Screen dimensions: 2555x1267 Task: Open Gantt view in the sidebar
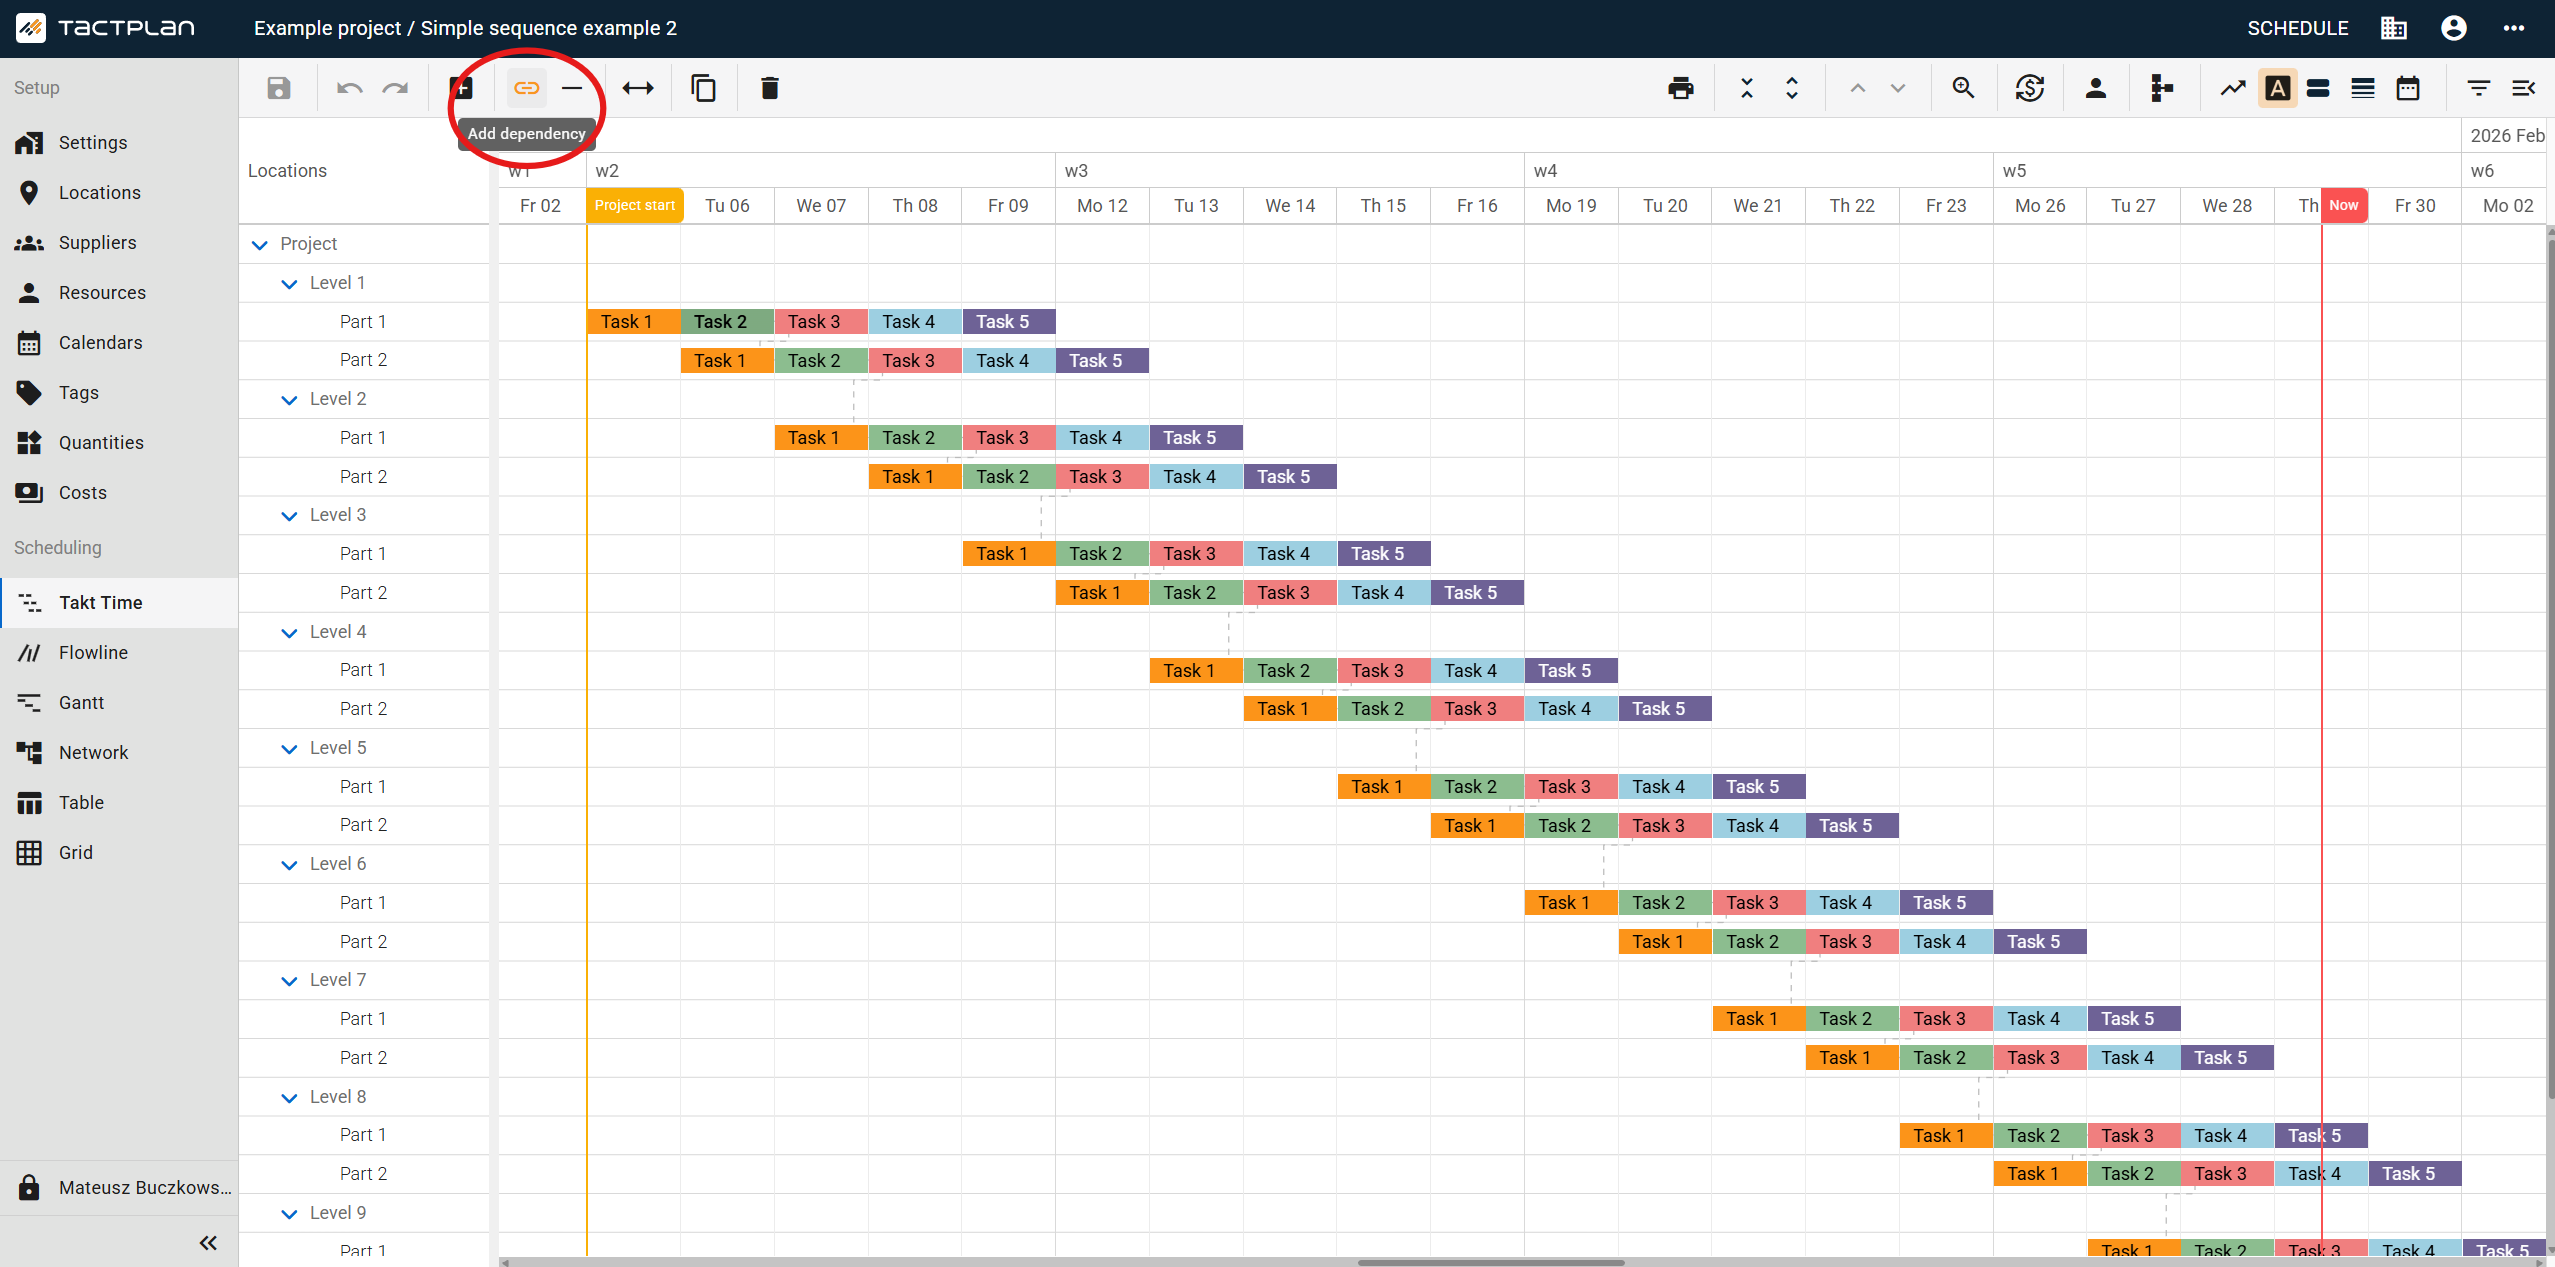[x=119, y=703]
